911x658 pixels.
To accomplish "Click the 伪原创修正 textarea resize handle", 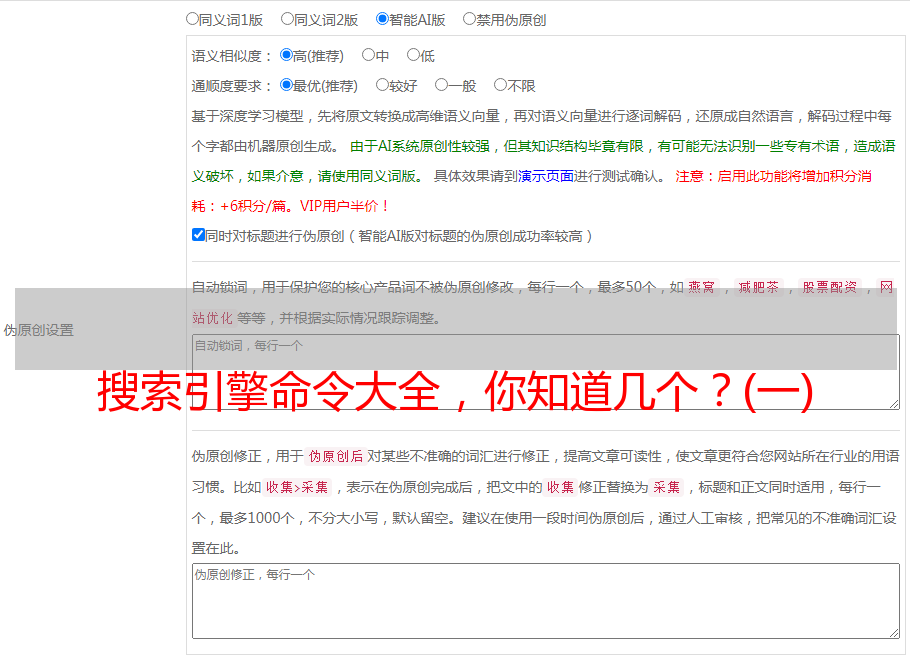I will pos(894,632).
